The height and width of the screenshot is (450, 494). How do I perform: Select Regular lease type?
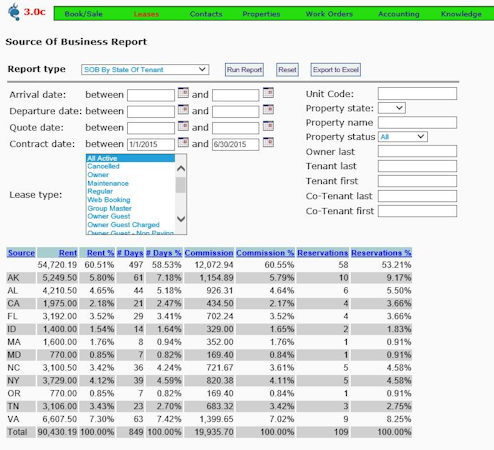tap(130, 191)
